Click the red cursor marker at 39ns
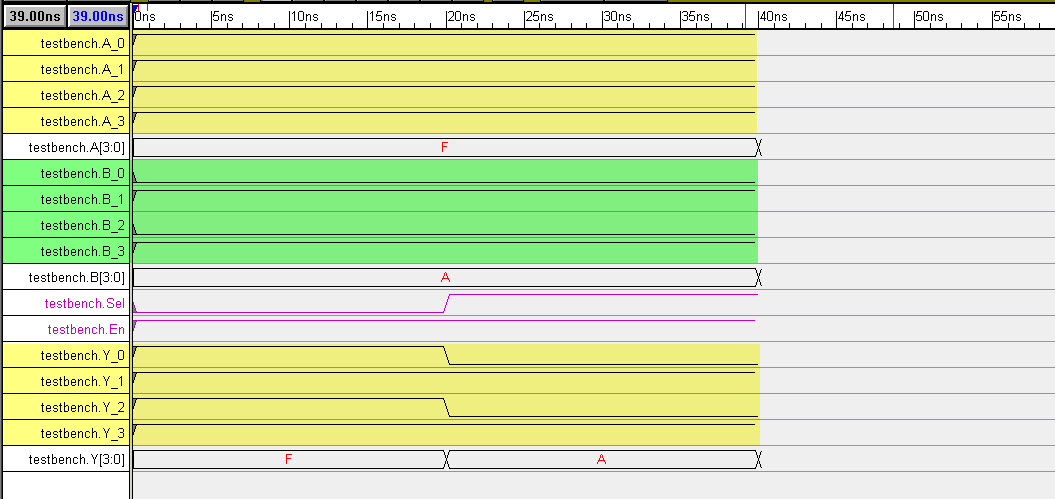Image resolution: width=1055 pixels, height=499 pixels. (x=745, y=15)
